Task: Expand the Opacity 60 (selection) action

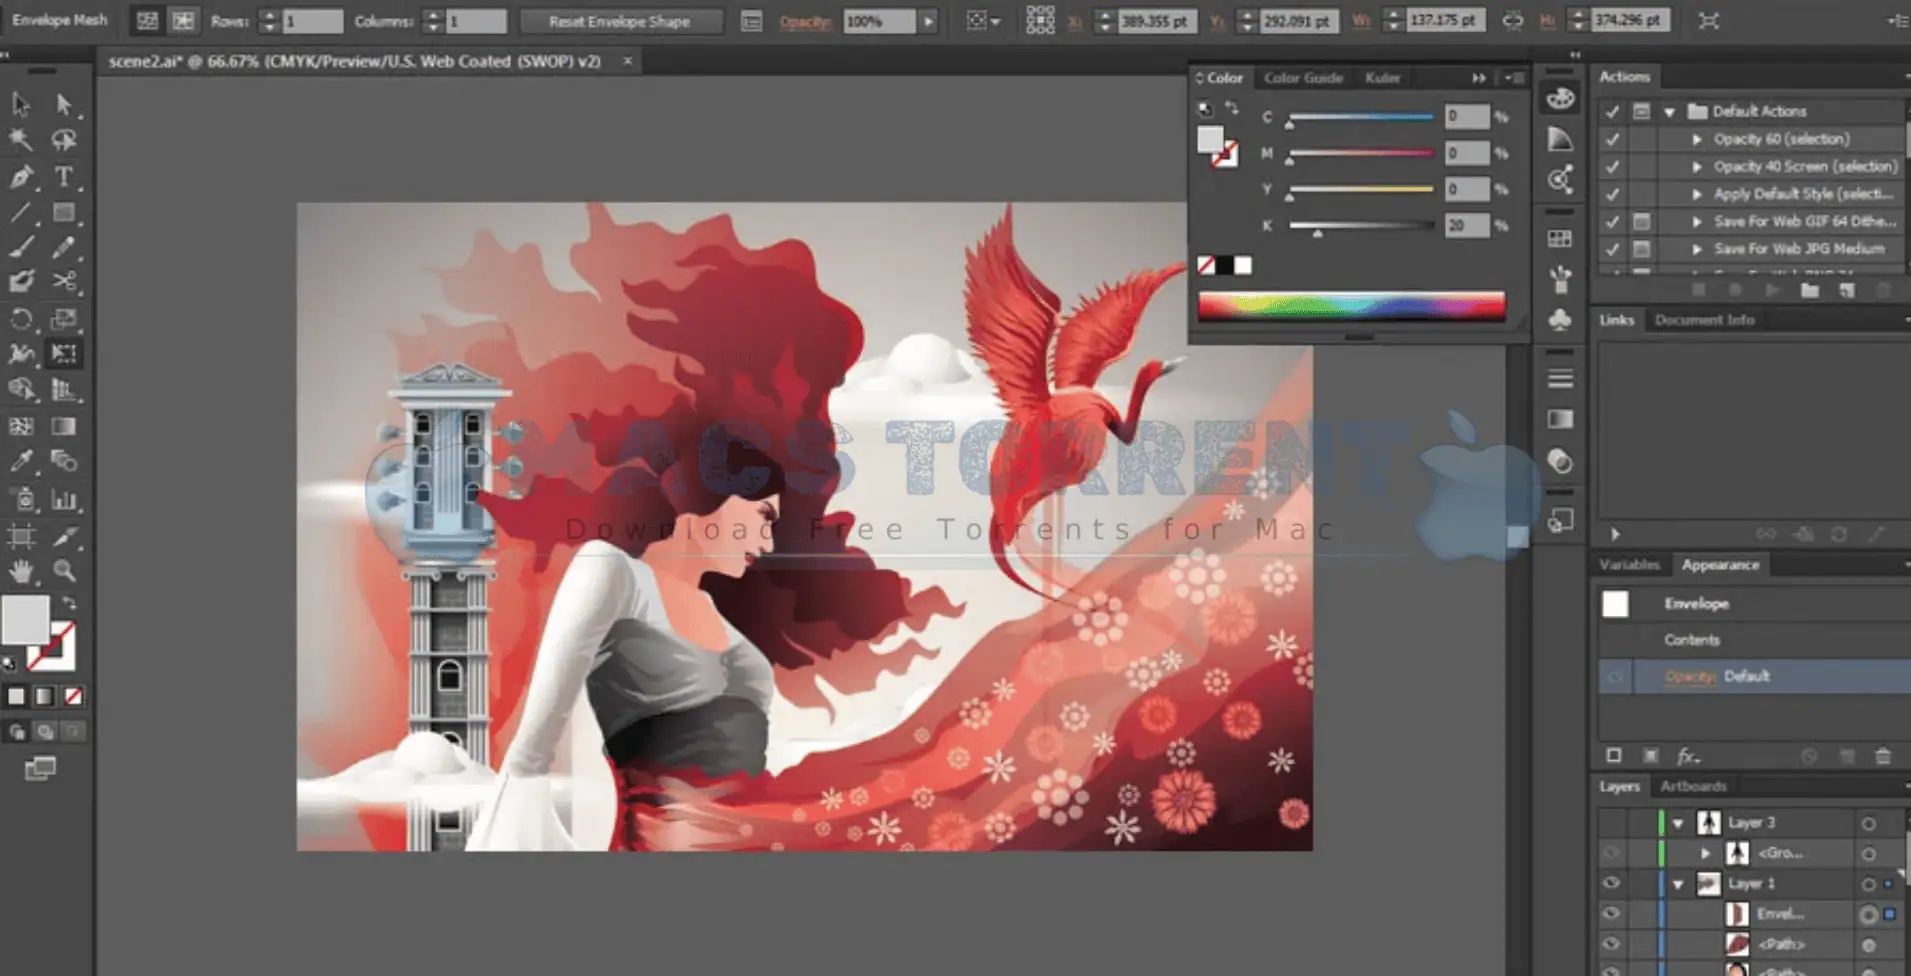Action: click(1697, 139)
